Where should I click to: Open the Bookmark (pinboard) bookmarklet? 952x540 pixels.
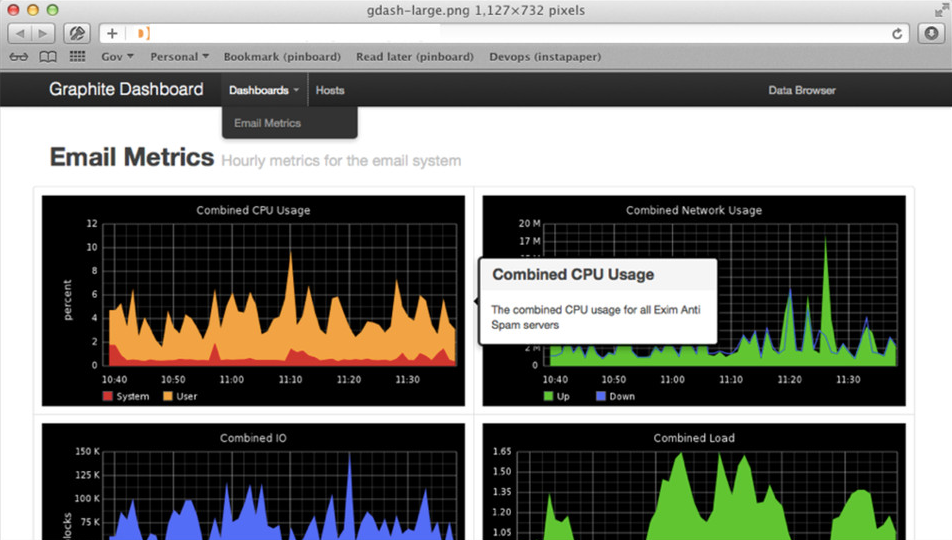pyautogui.click(x=282, y=56)
